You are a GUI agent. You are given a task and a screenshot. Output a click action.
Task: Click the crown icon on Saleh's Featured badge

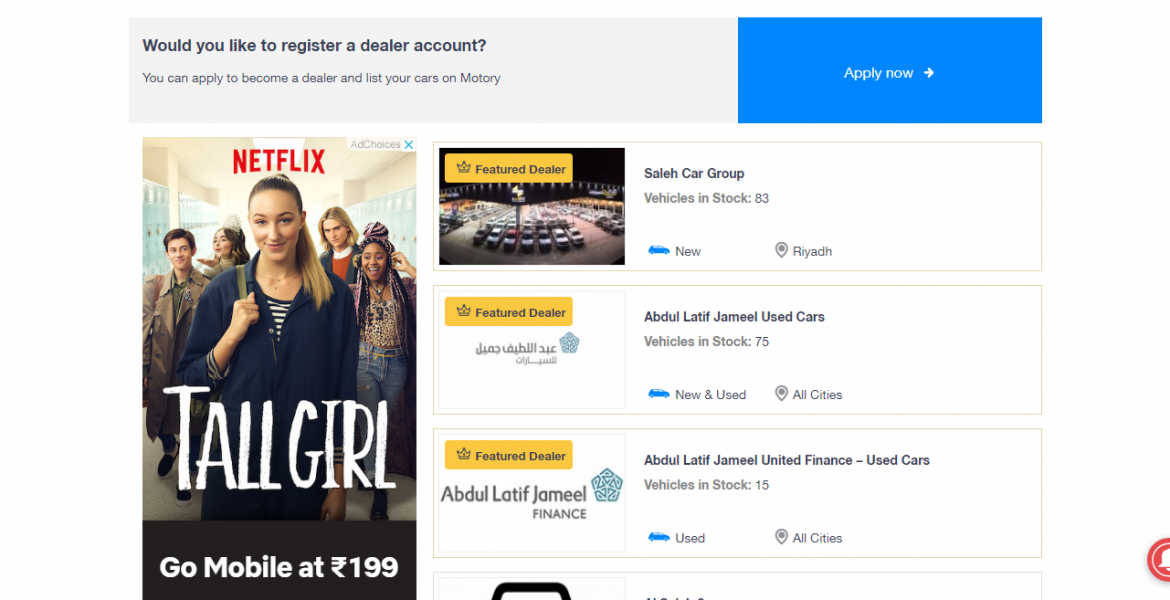pyautogui.click(x=463, y=168)
